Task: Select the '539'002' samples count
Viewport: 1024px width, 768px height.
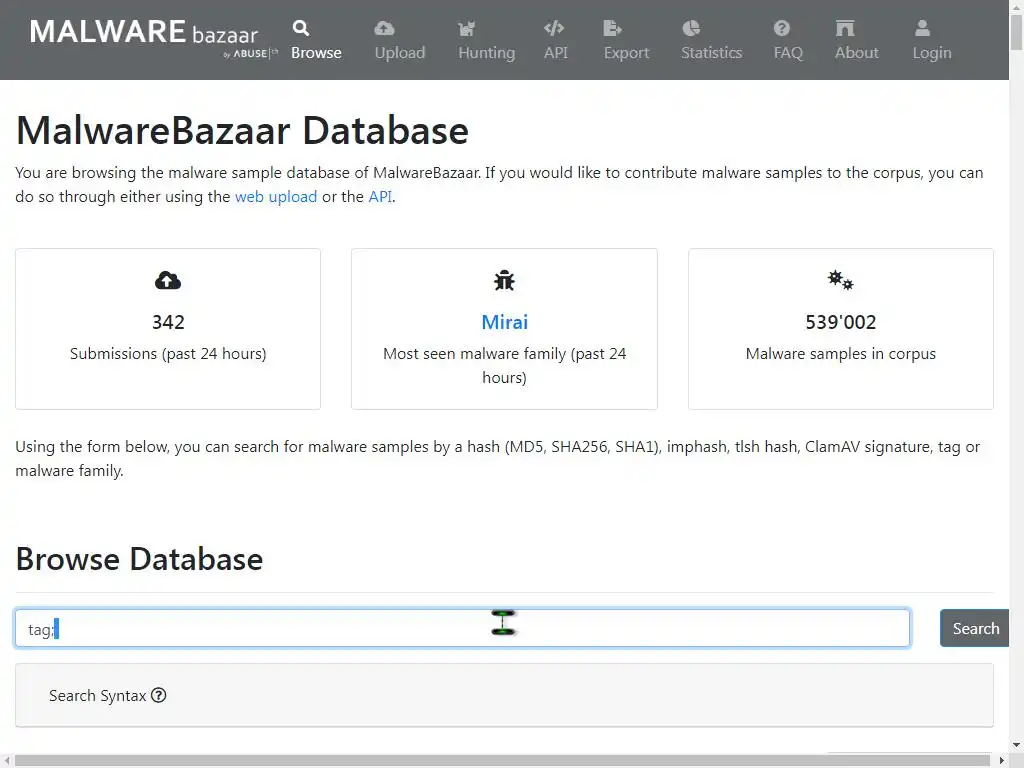Action: (840, 322)
